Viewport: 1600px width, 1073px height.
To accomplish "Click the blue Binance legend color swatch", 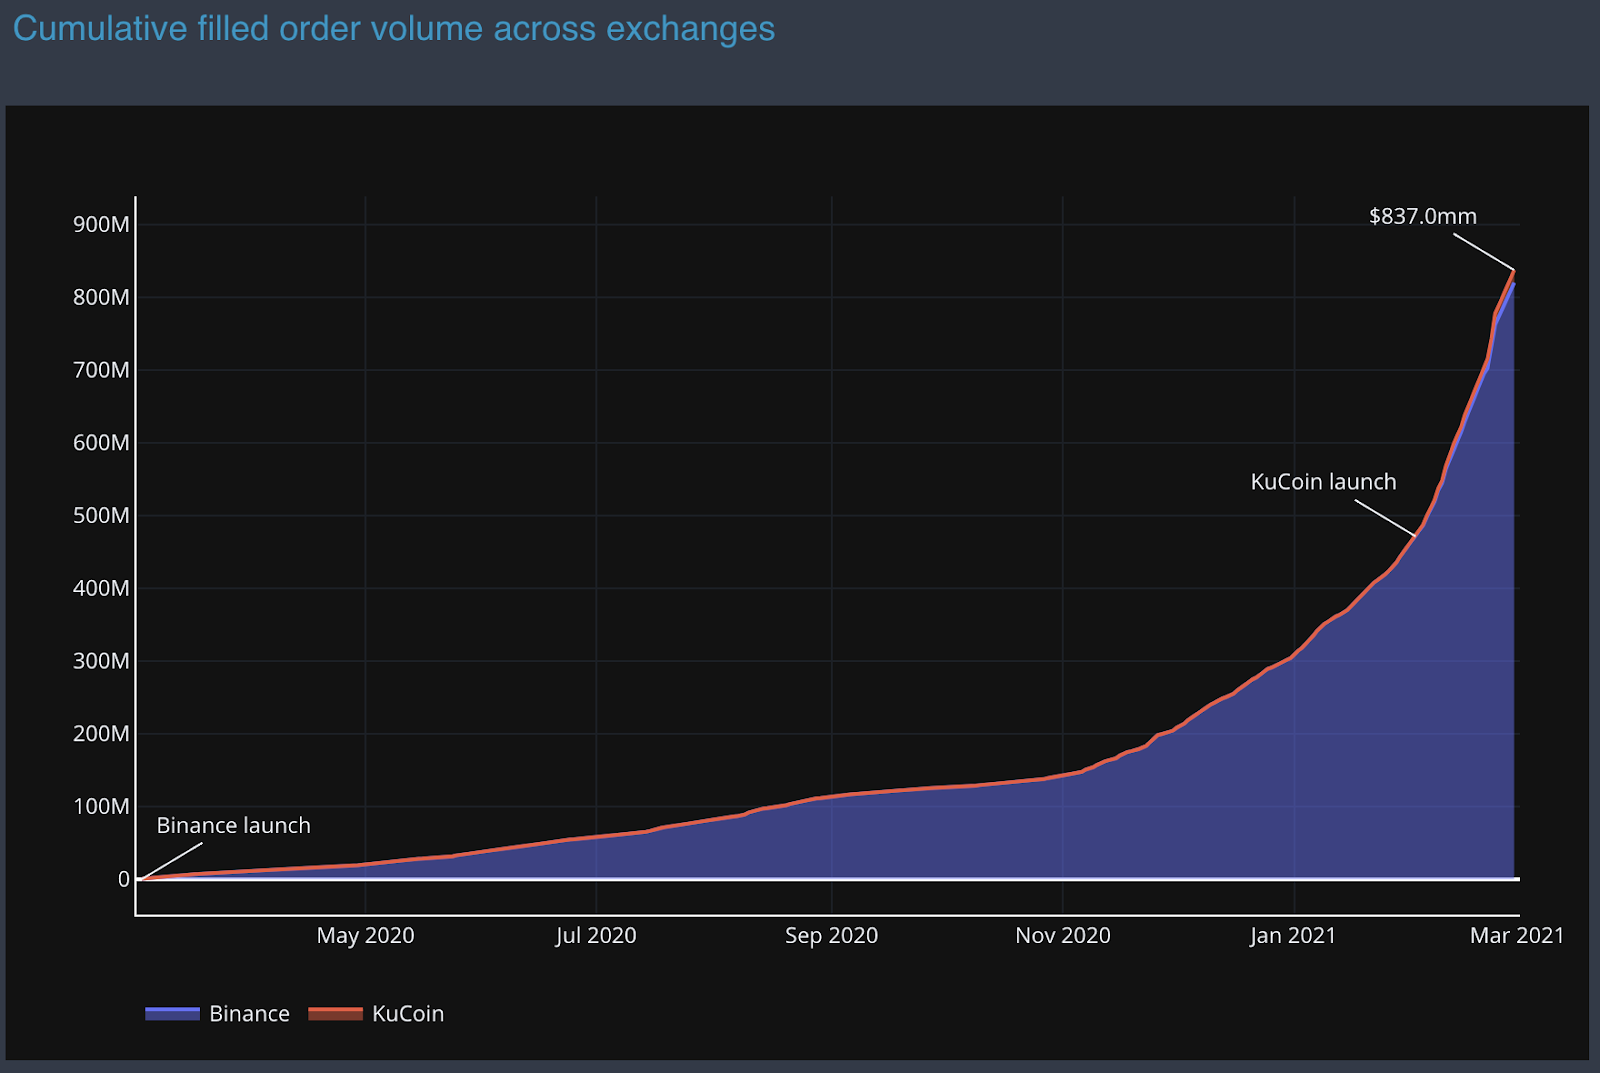I will tap(172, 1014).
